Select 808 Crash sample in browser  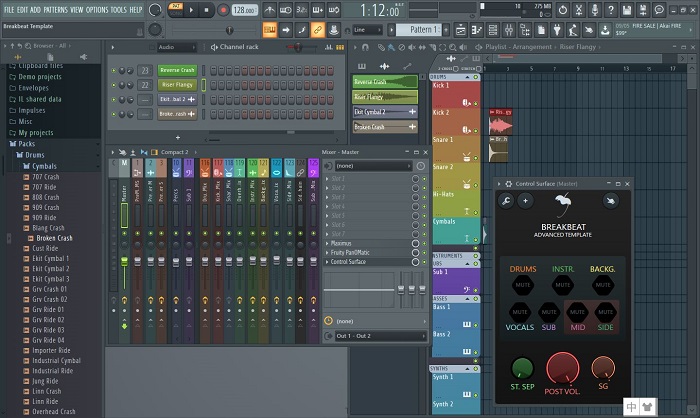click(46, 197)
